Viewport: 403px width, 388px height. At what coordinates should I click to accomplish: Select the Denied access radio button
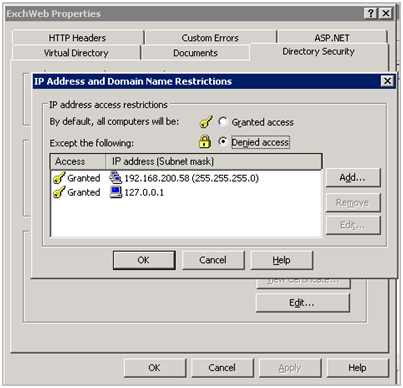223,142
